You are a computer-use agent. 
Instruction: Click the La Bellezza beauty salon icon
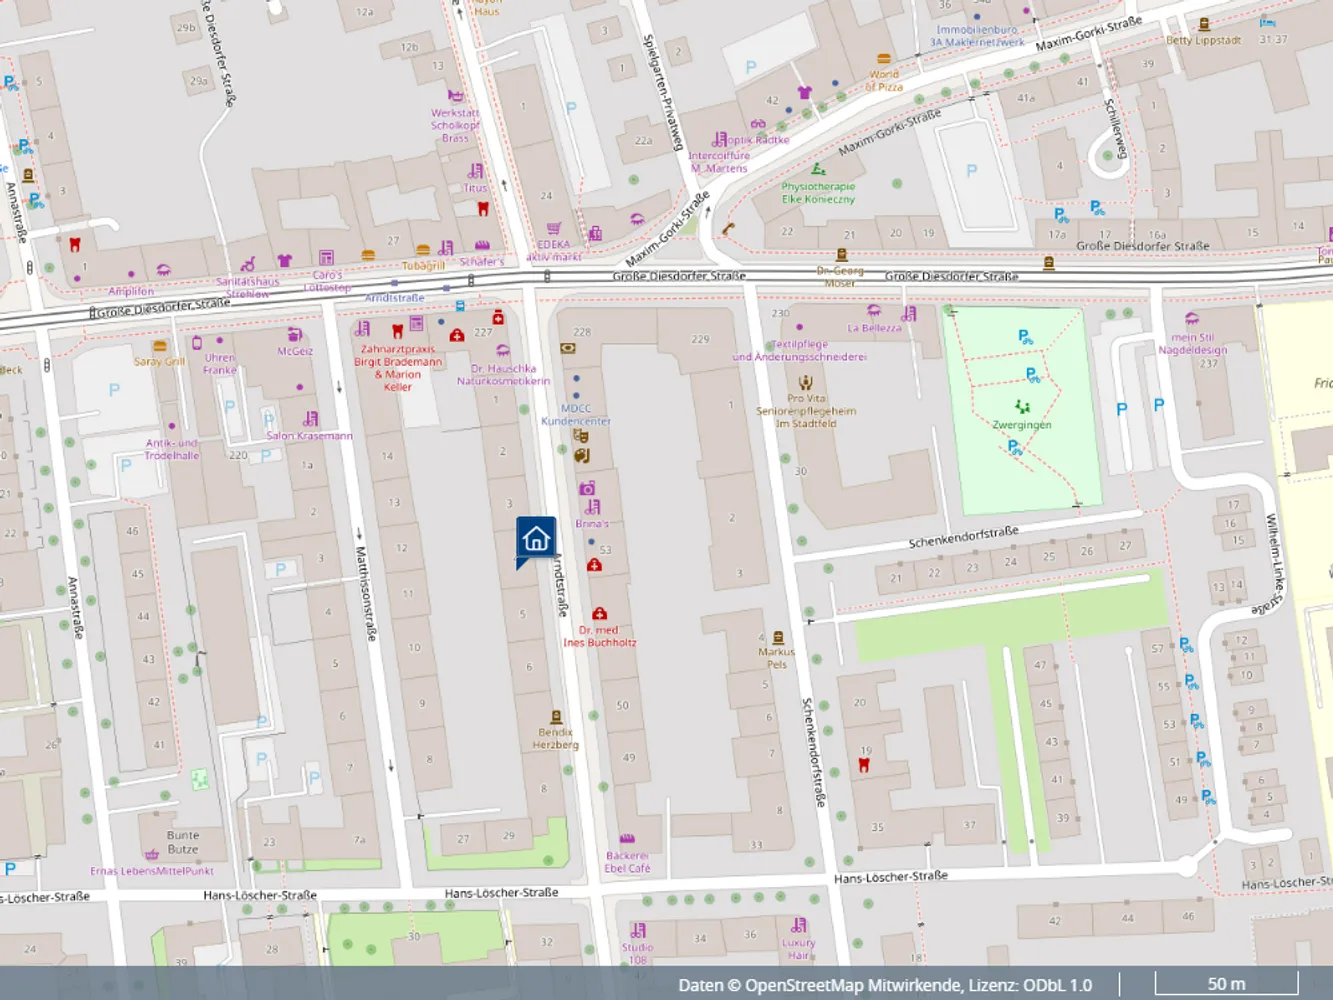pos(874,311)
